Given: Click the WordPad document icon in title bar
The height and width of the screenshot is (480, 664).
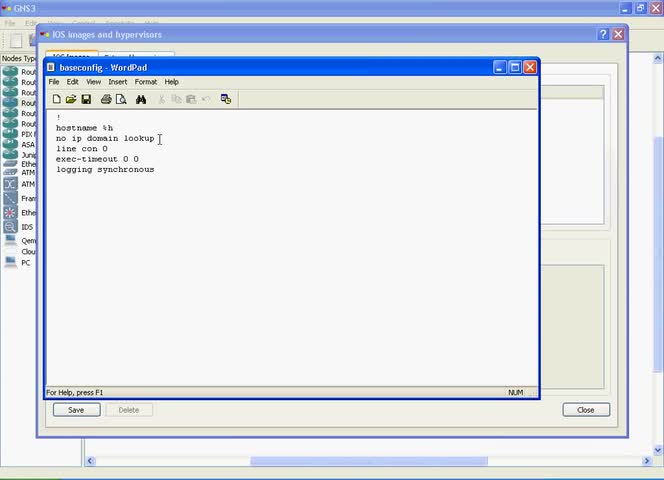Looking at the screenshot, I should (x=51, y=67).
